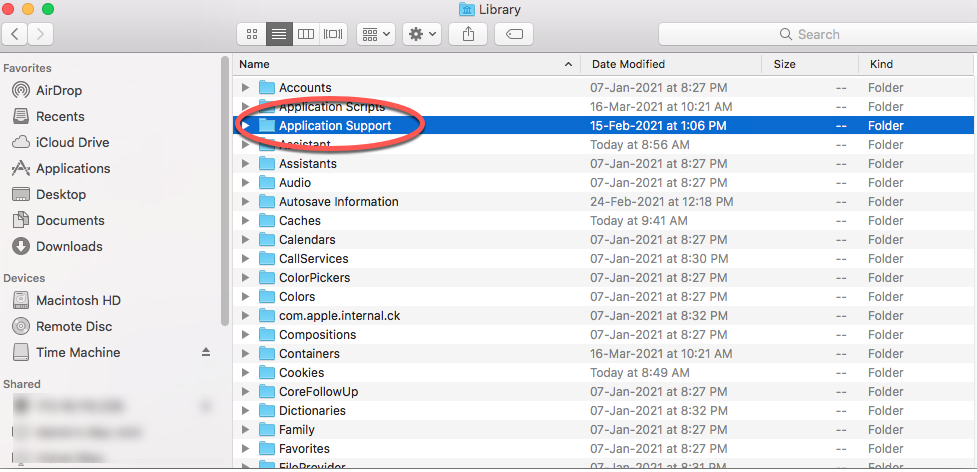
Task: Eject the Time Machine drive
Action: coord(206,352)
